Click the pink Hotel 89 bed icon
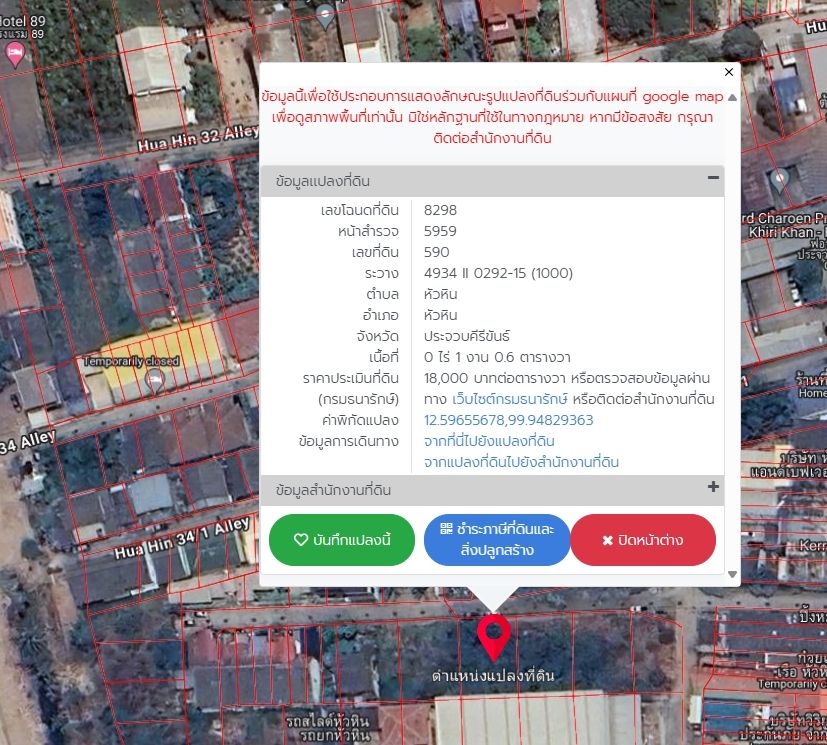The height and width of the screenshot is (745, 827). point(15,54)
